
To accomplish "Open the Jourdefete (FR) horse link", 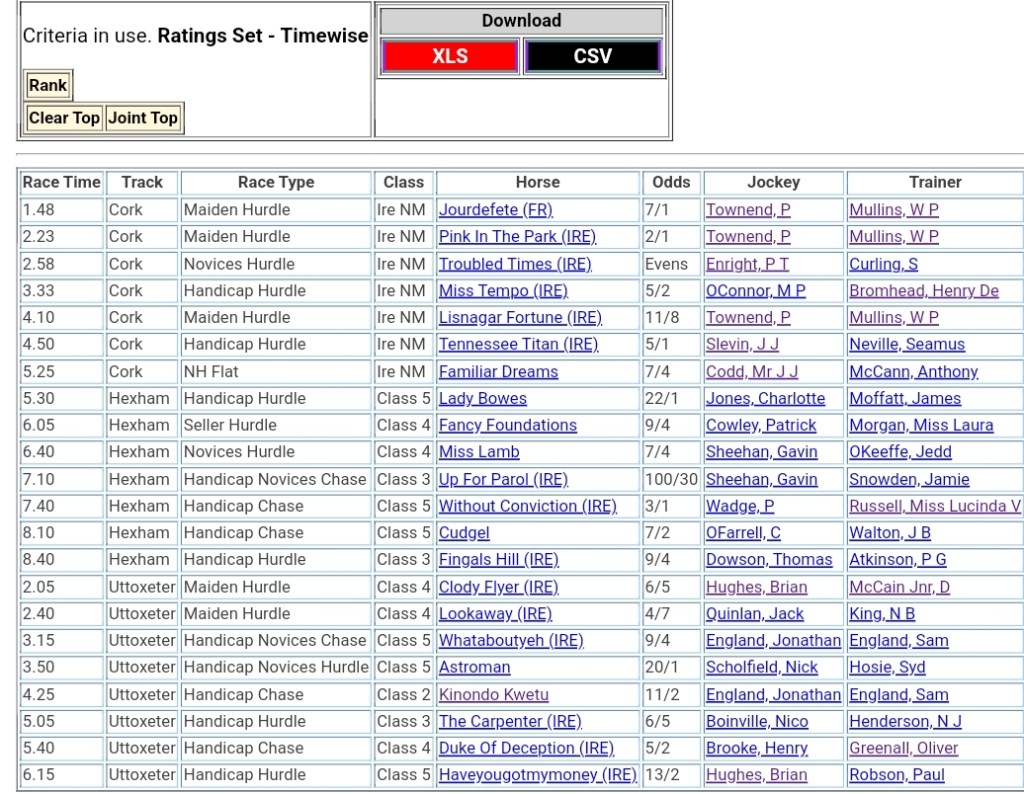I will [495, 210].
